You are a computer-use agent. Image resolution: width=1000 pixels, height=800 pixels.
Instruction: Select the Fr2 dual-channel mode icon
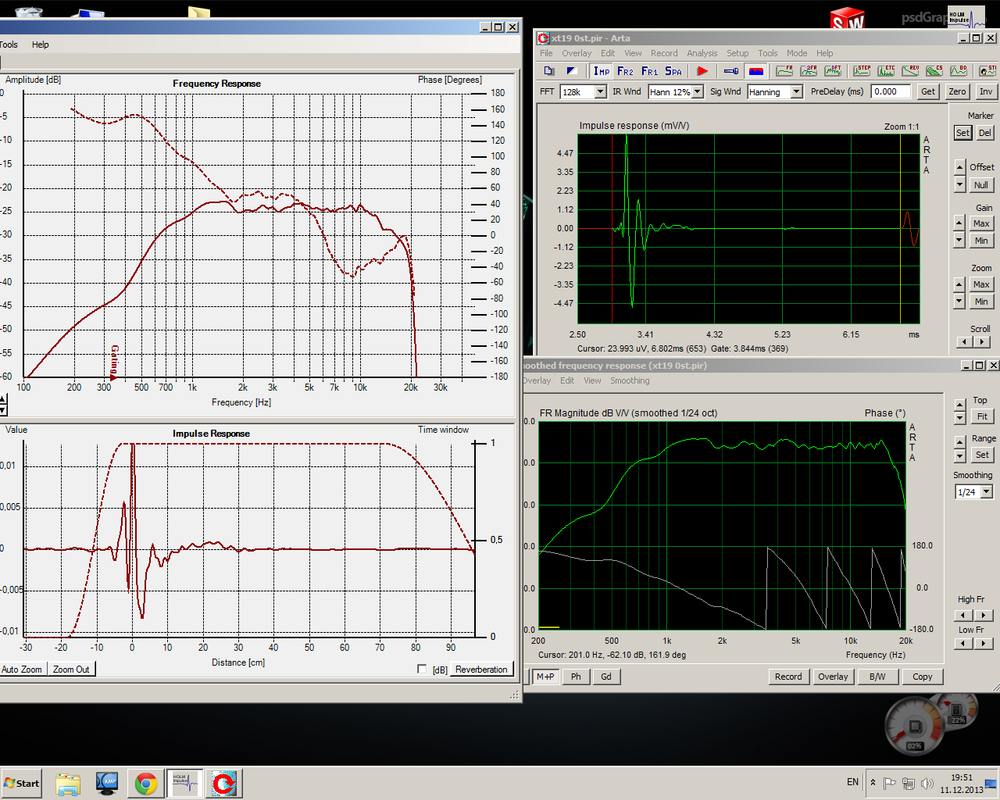625,71
